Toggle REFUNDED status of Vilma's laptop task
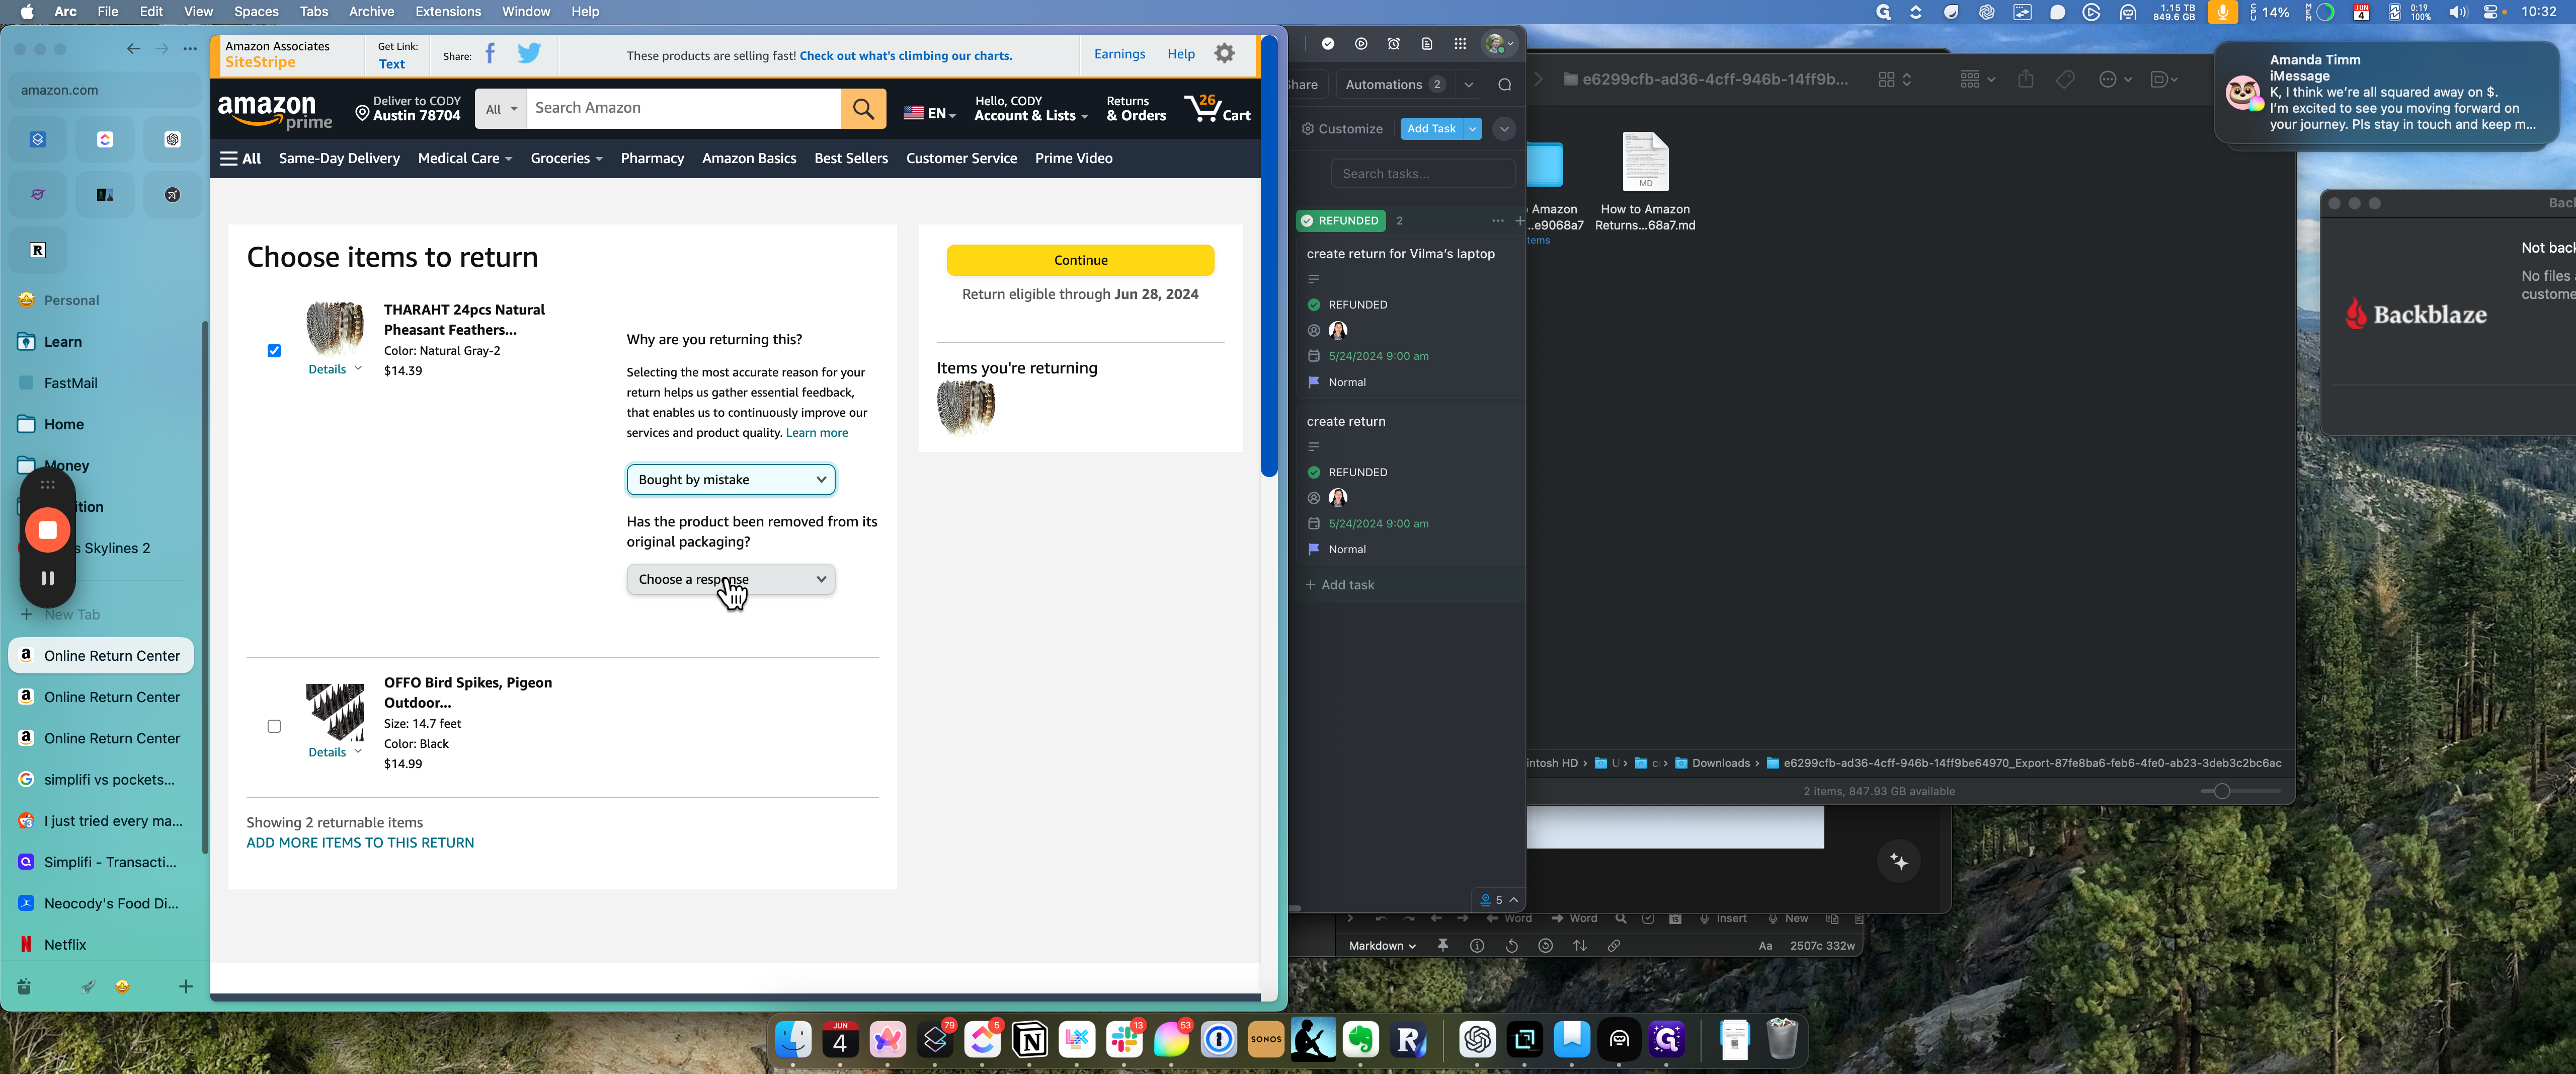Image resolution: width=2576 pixels, height=1074 pixels. (x=1313, y=305)
